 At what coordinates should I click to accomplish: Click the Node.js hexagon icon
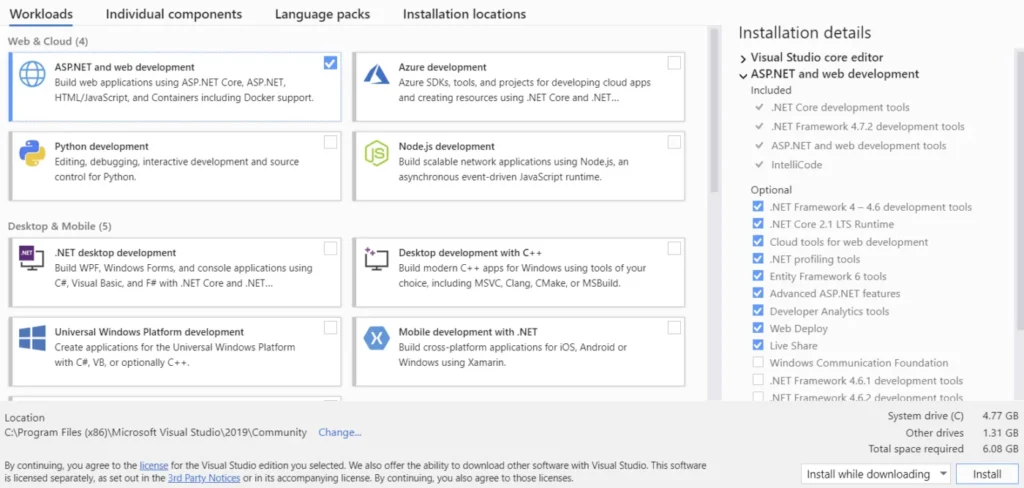click(x=376, y=154)
